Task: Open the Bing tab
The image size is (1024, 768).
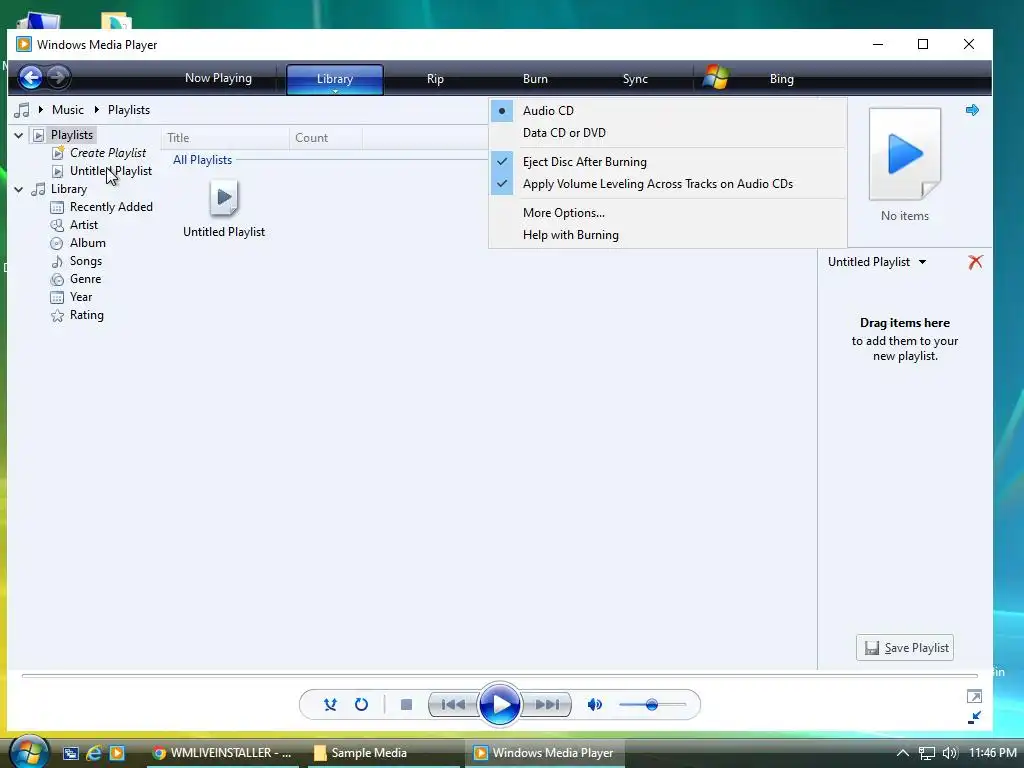Action: click(x=781, y=79)
